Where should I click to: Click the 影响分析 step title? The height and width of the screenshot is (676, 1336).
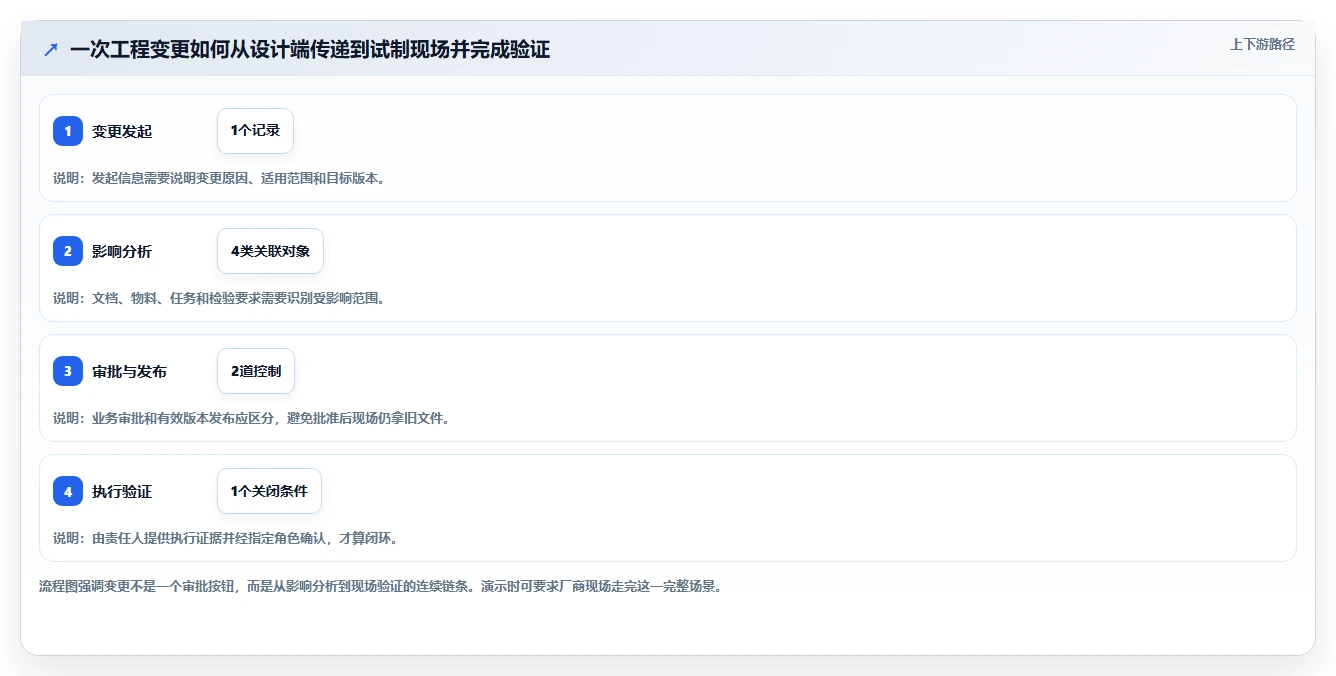[x=122, y=251]
